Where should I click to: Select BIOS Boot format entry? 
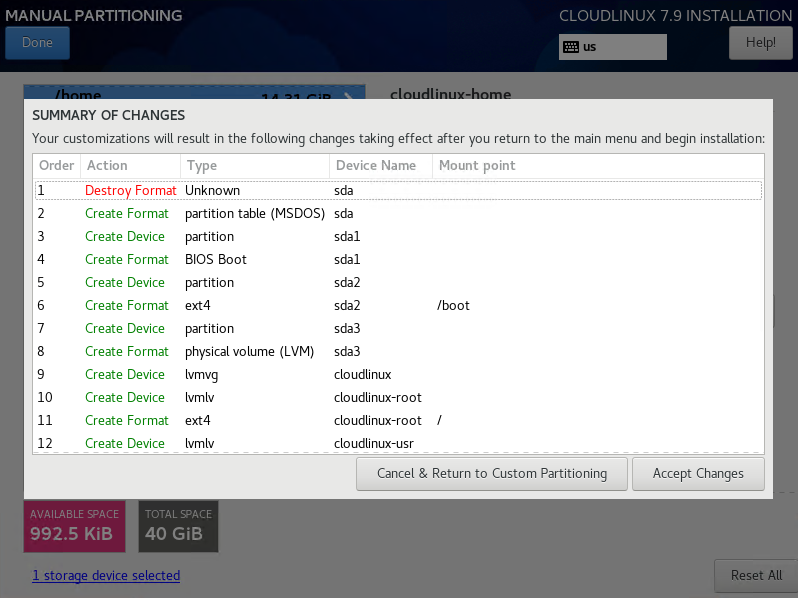[216, 260]
